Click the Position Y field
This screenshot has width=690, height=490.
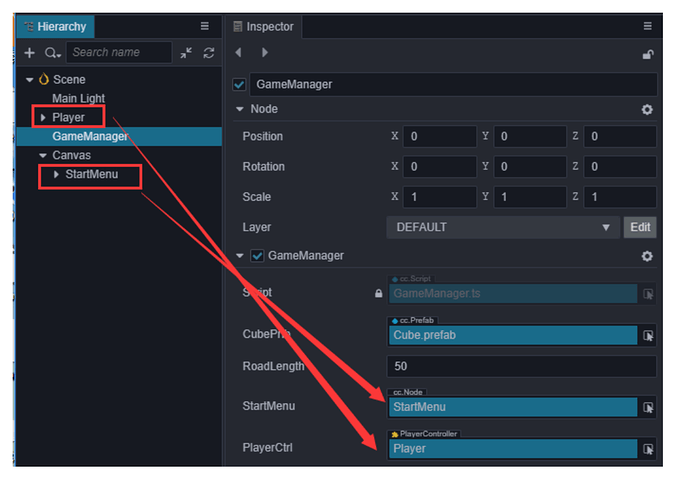pos(530,136)
